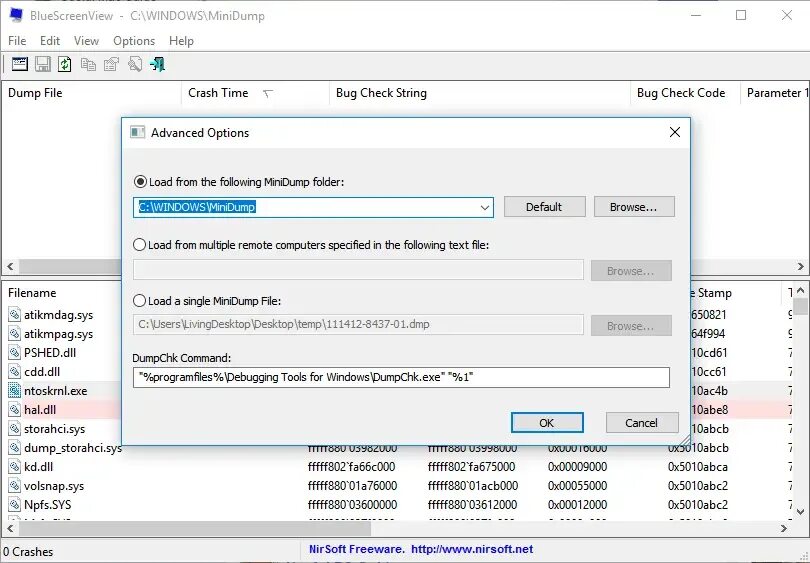Click the Find toolbar icon
810x563 pixels.
point(134,64)
